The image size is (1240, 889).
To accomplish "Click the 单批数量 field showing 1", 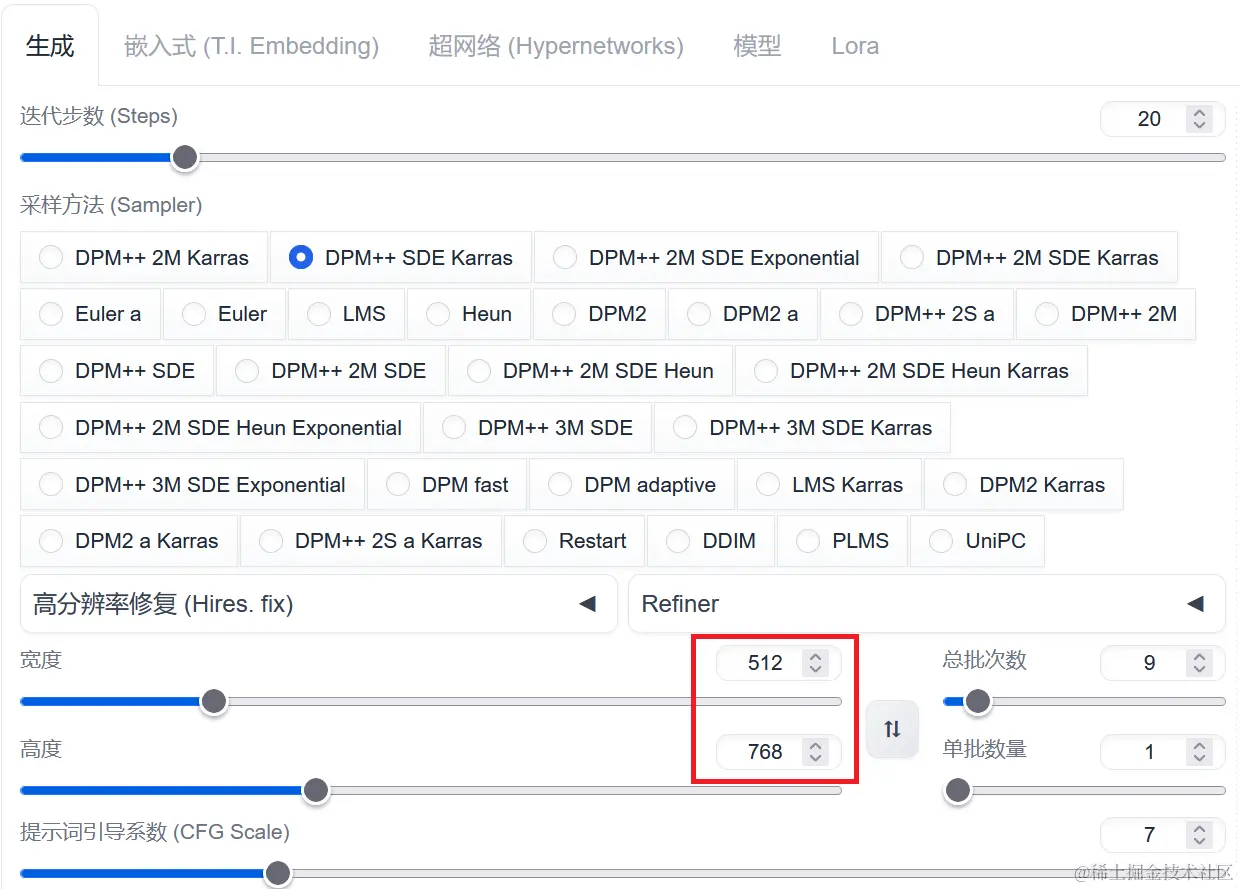I will pos(1163,751).
